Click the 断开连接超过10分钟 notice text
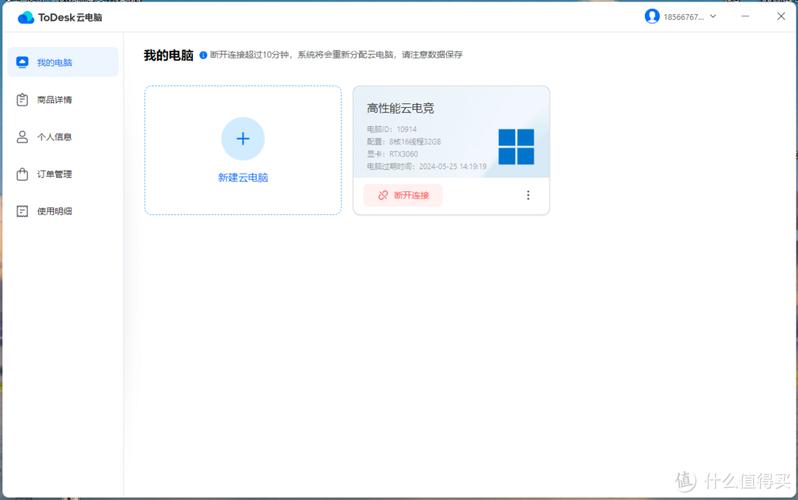This screenshot has width=798, height=500. coord(336,54)
